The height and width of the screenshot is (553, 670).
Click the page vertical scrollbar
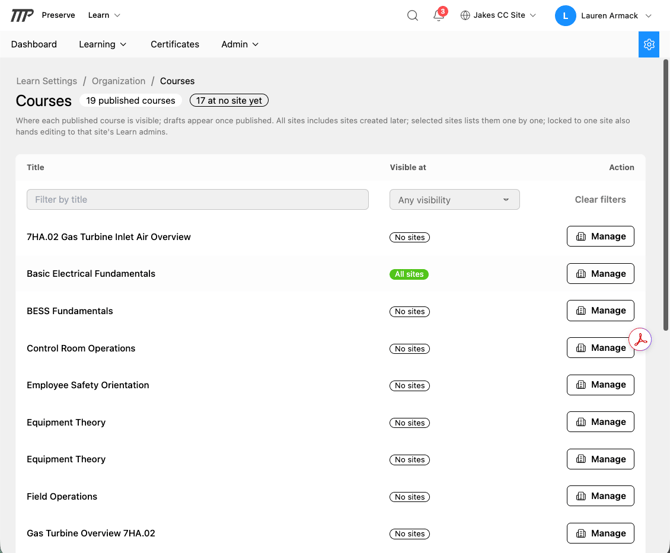(665, 195)
